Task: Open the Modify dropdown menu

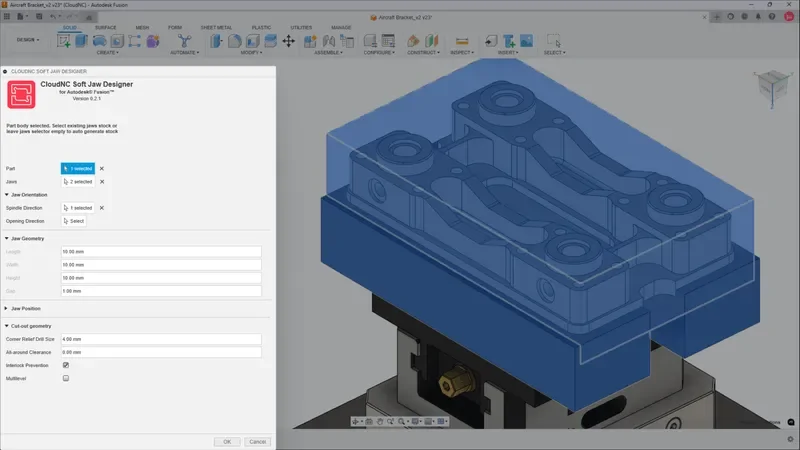Action: 251,53
